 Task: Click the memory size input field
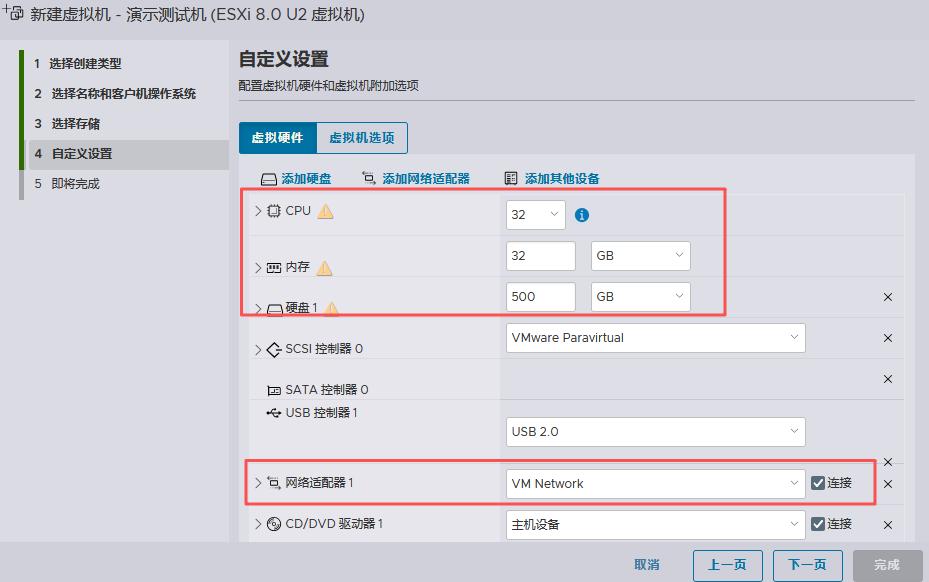click(540, 256)
